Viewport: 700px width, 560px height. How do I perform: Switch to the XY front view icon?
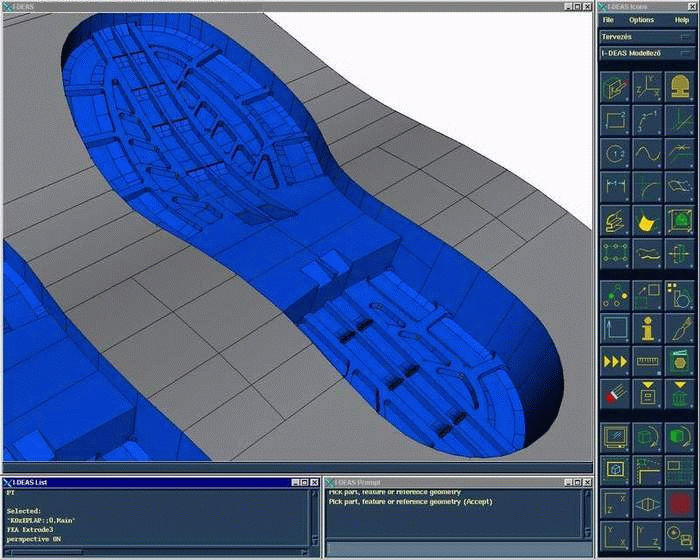[x=615, y=537]
